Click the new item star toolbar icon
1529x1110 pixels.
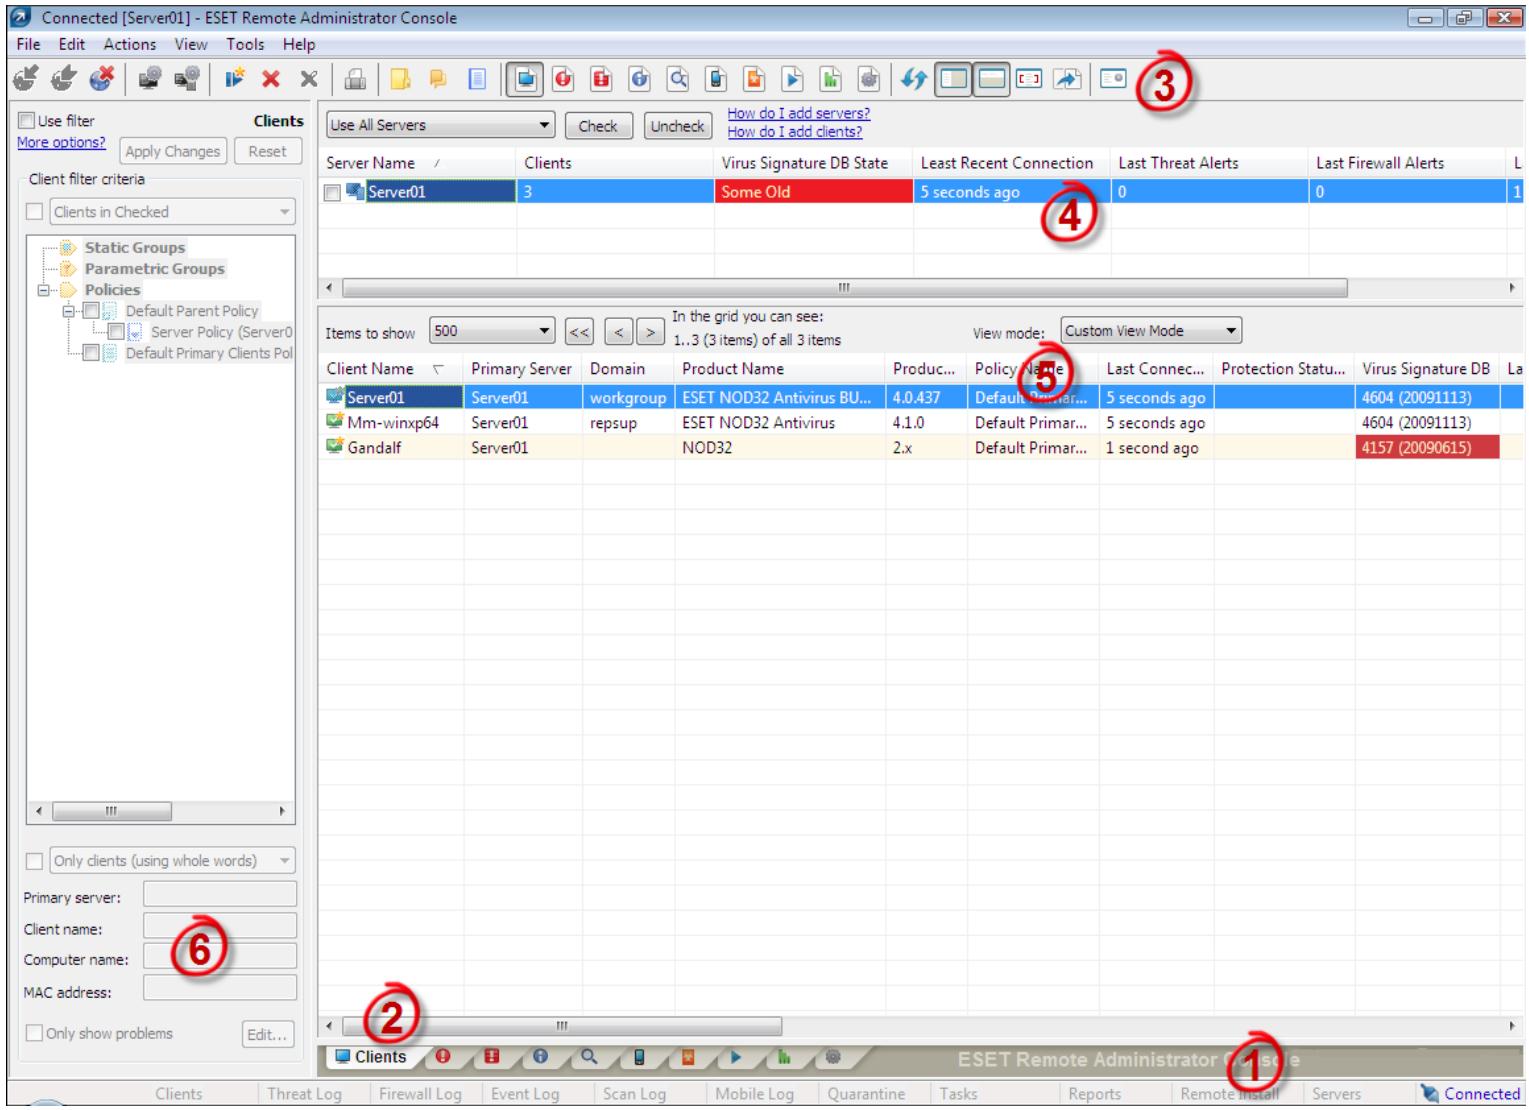(x=234, y=79)
